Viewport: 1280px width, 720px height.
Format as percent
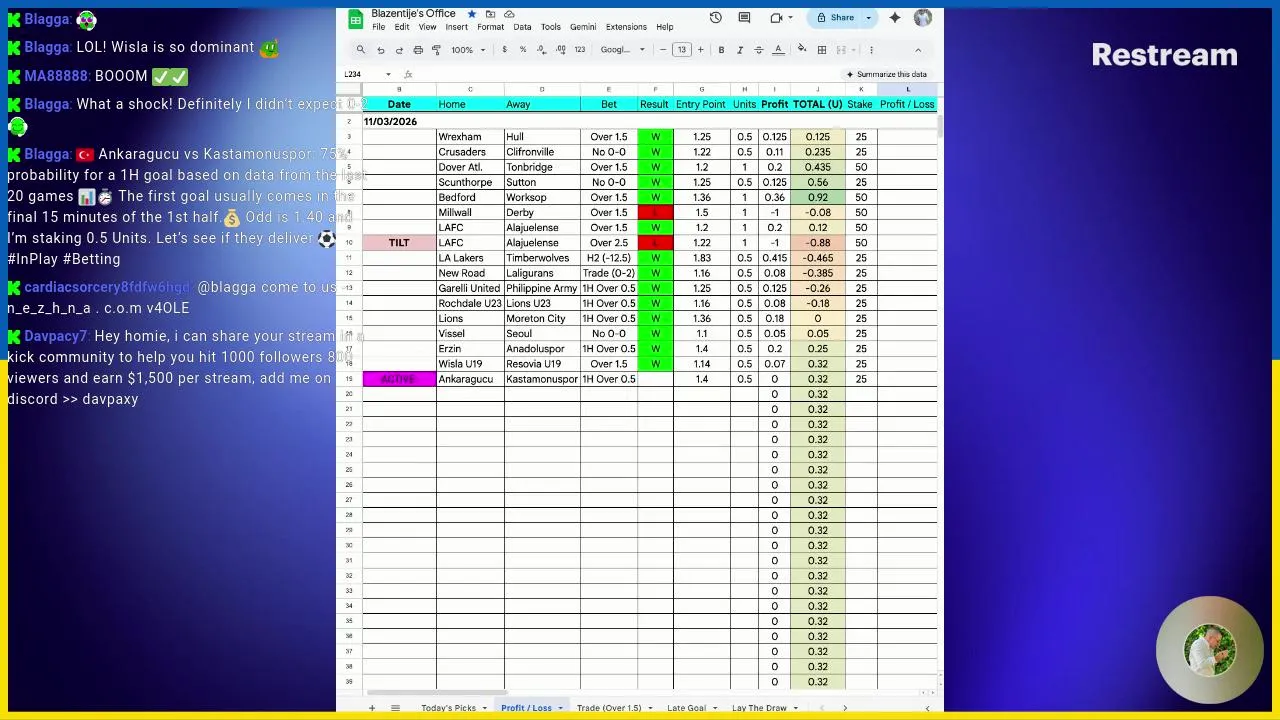coord(522,50)
